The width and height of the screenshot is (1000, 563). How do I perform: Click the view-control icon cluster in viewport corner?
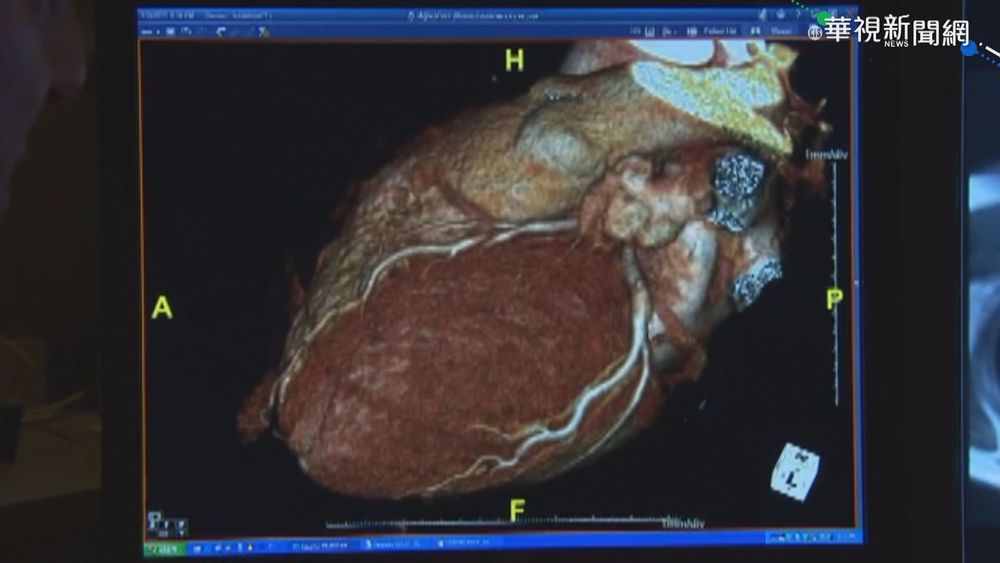tap(166, 525)
